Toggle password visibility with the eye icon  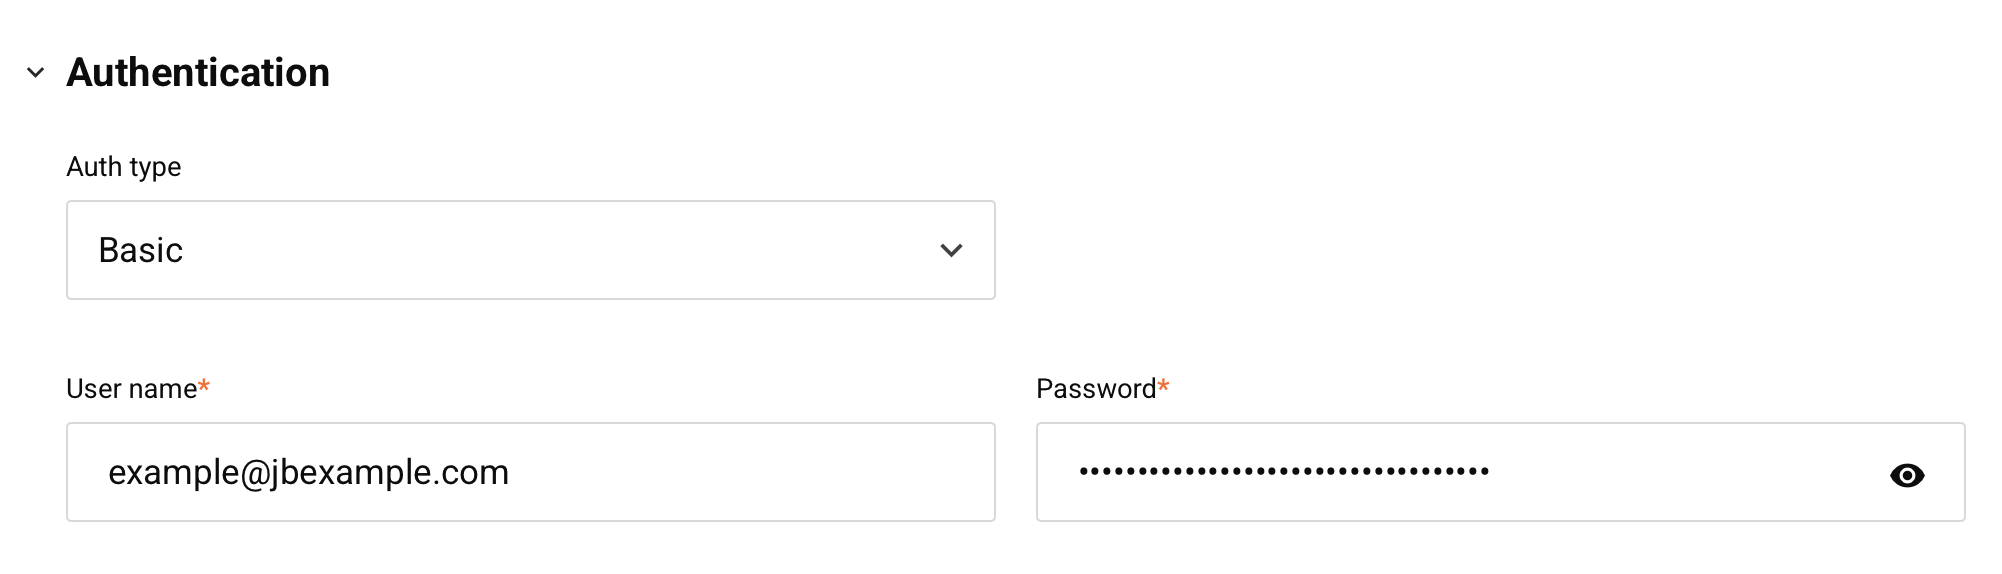tap(1906, 475)
